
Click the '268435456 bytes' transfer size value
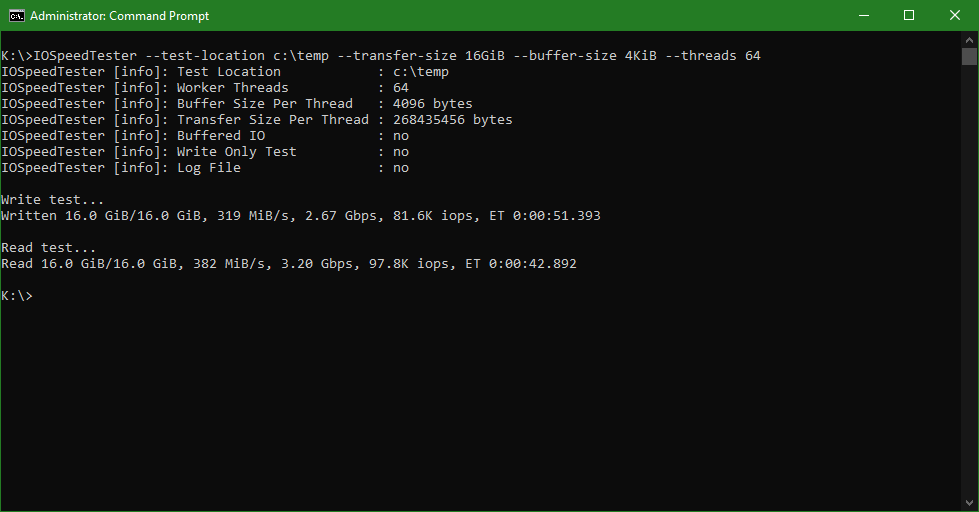coord(453,120)
